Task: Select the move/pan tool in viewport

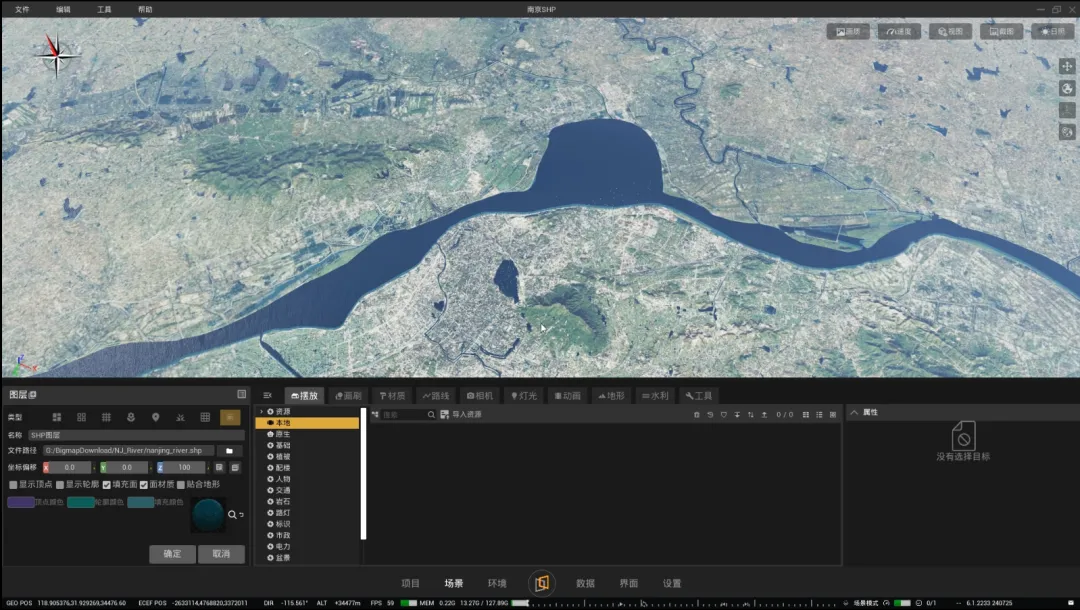Action: coord(1067,66)
